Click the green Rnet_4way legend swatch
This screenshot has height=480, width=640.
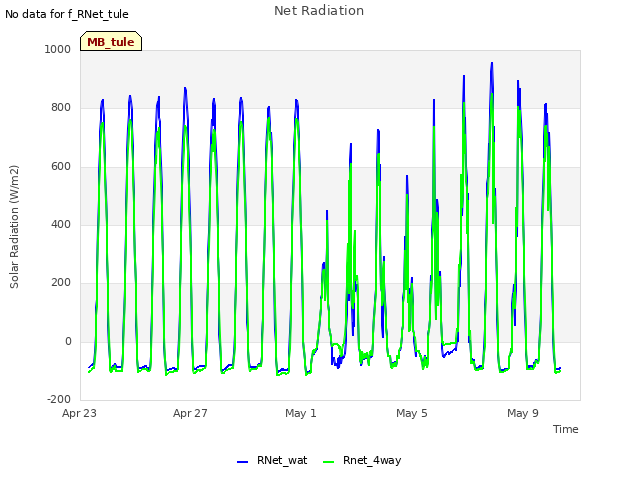[328, 462]
